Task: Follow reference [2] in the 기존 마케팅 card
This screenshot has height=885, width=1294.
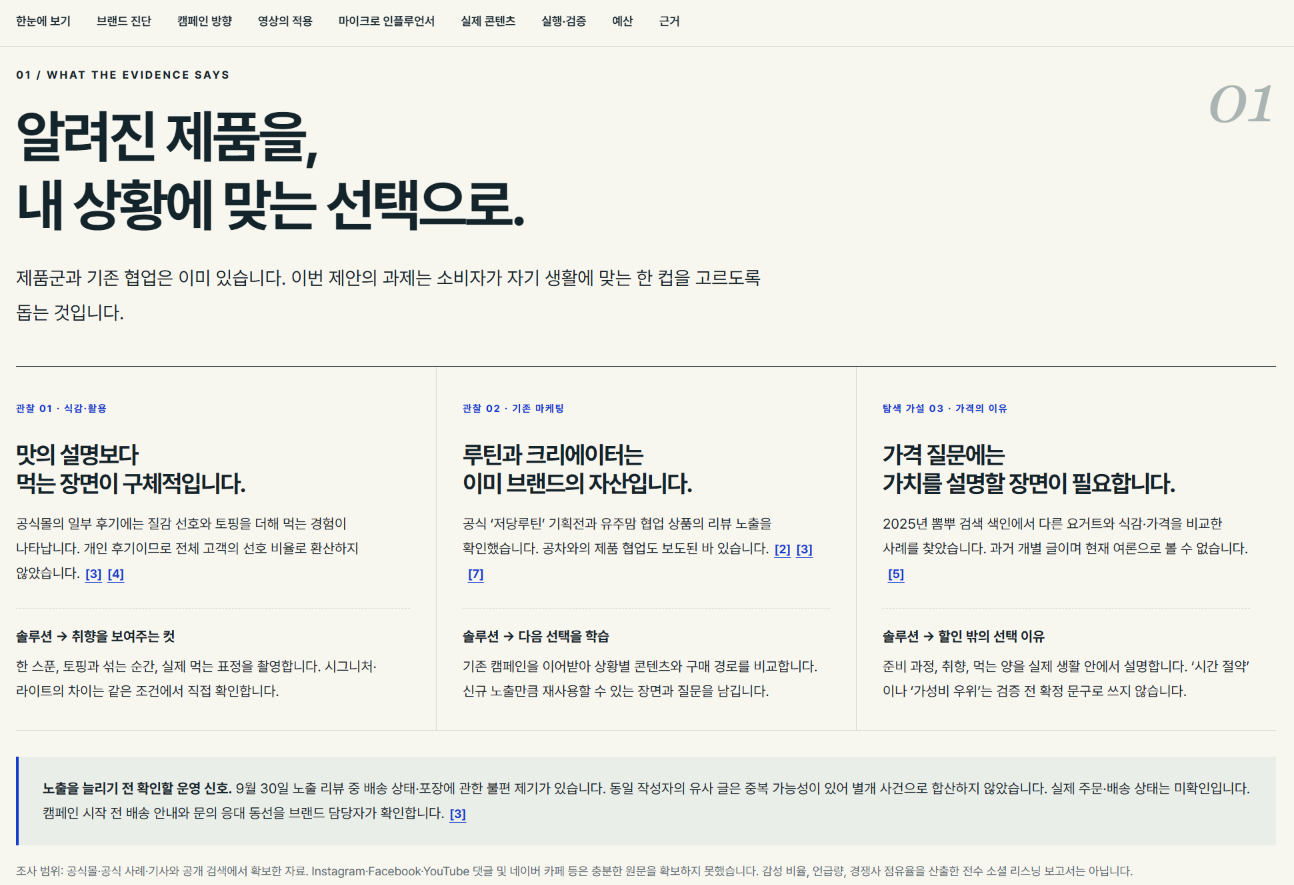Action: [x=782, y=549]
